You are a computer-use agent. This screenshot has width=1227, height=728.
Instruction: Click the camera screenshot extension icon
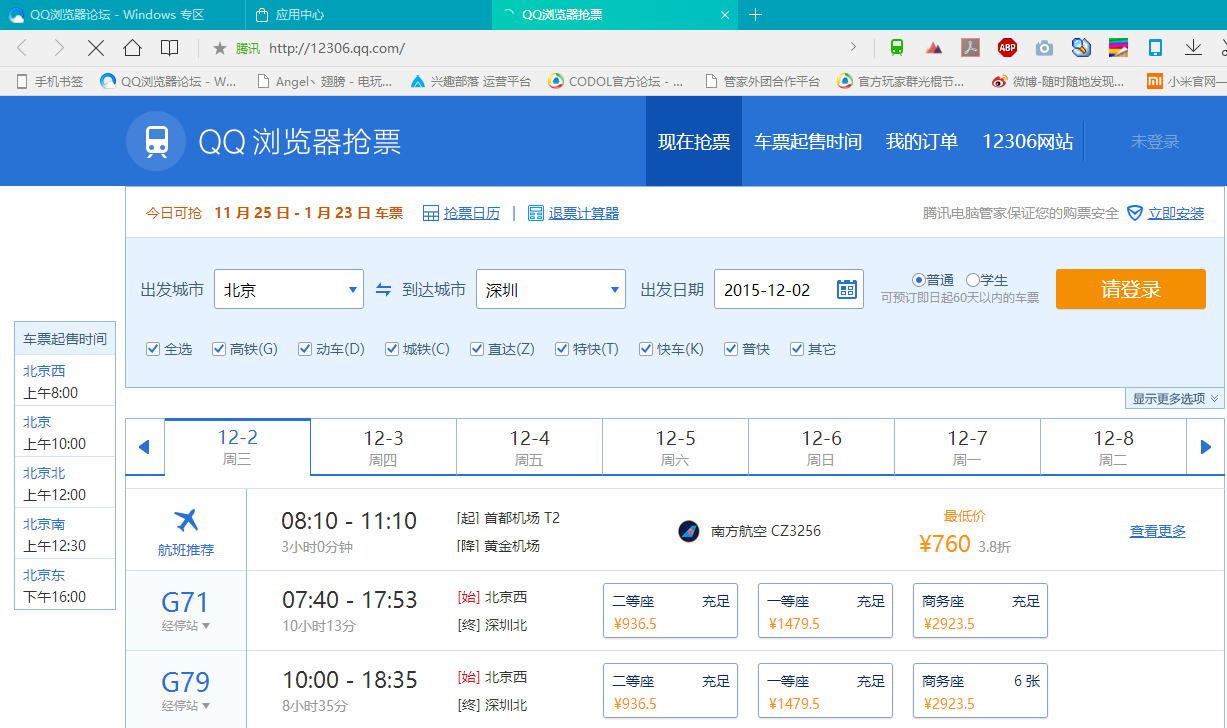pos(1044,48)
